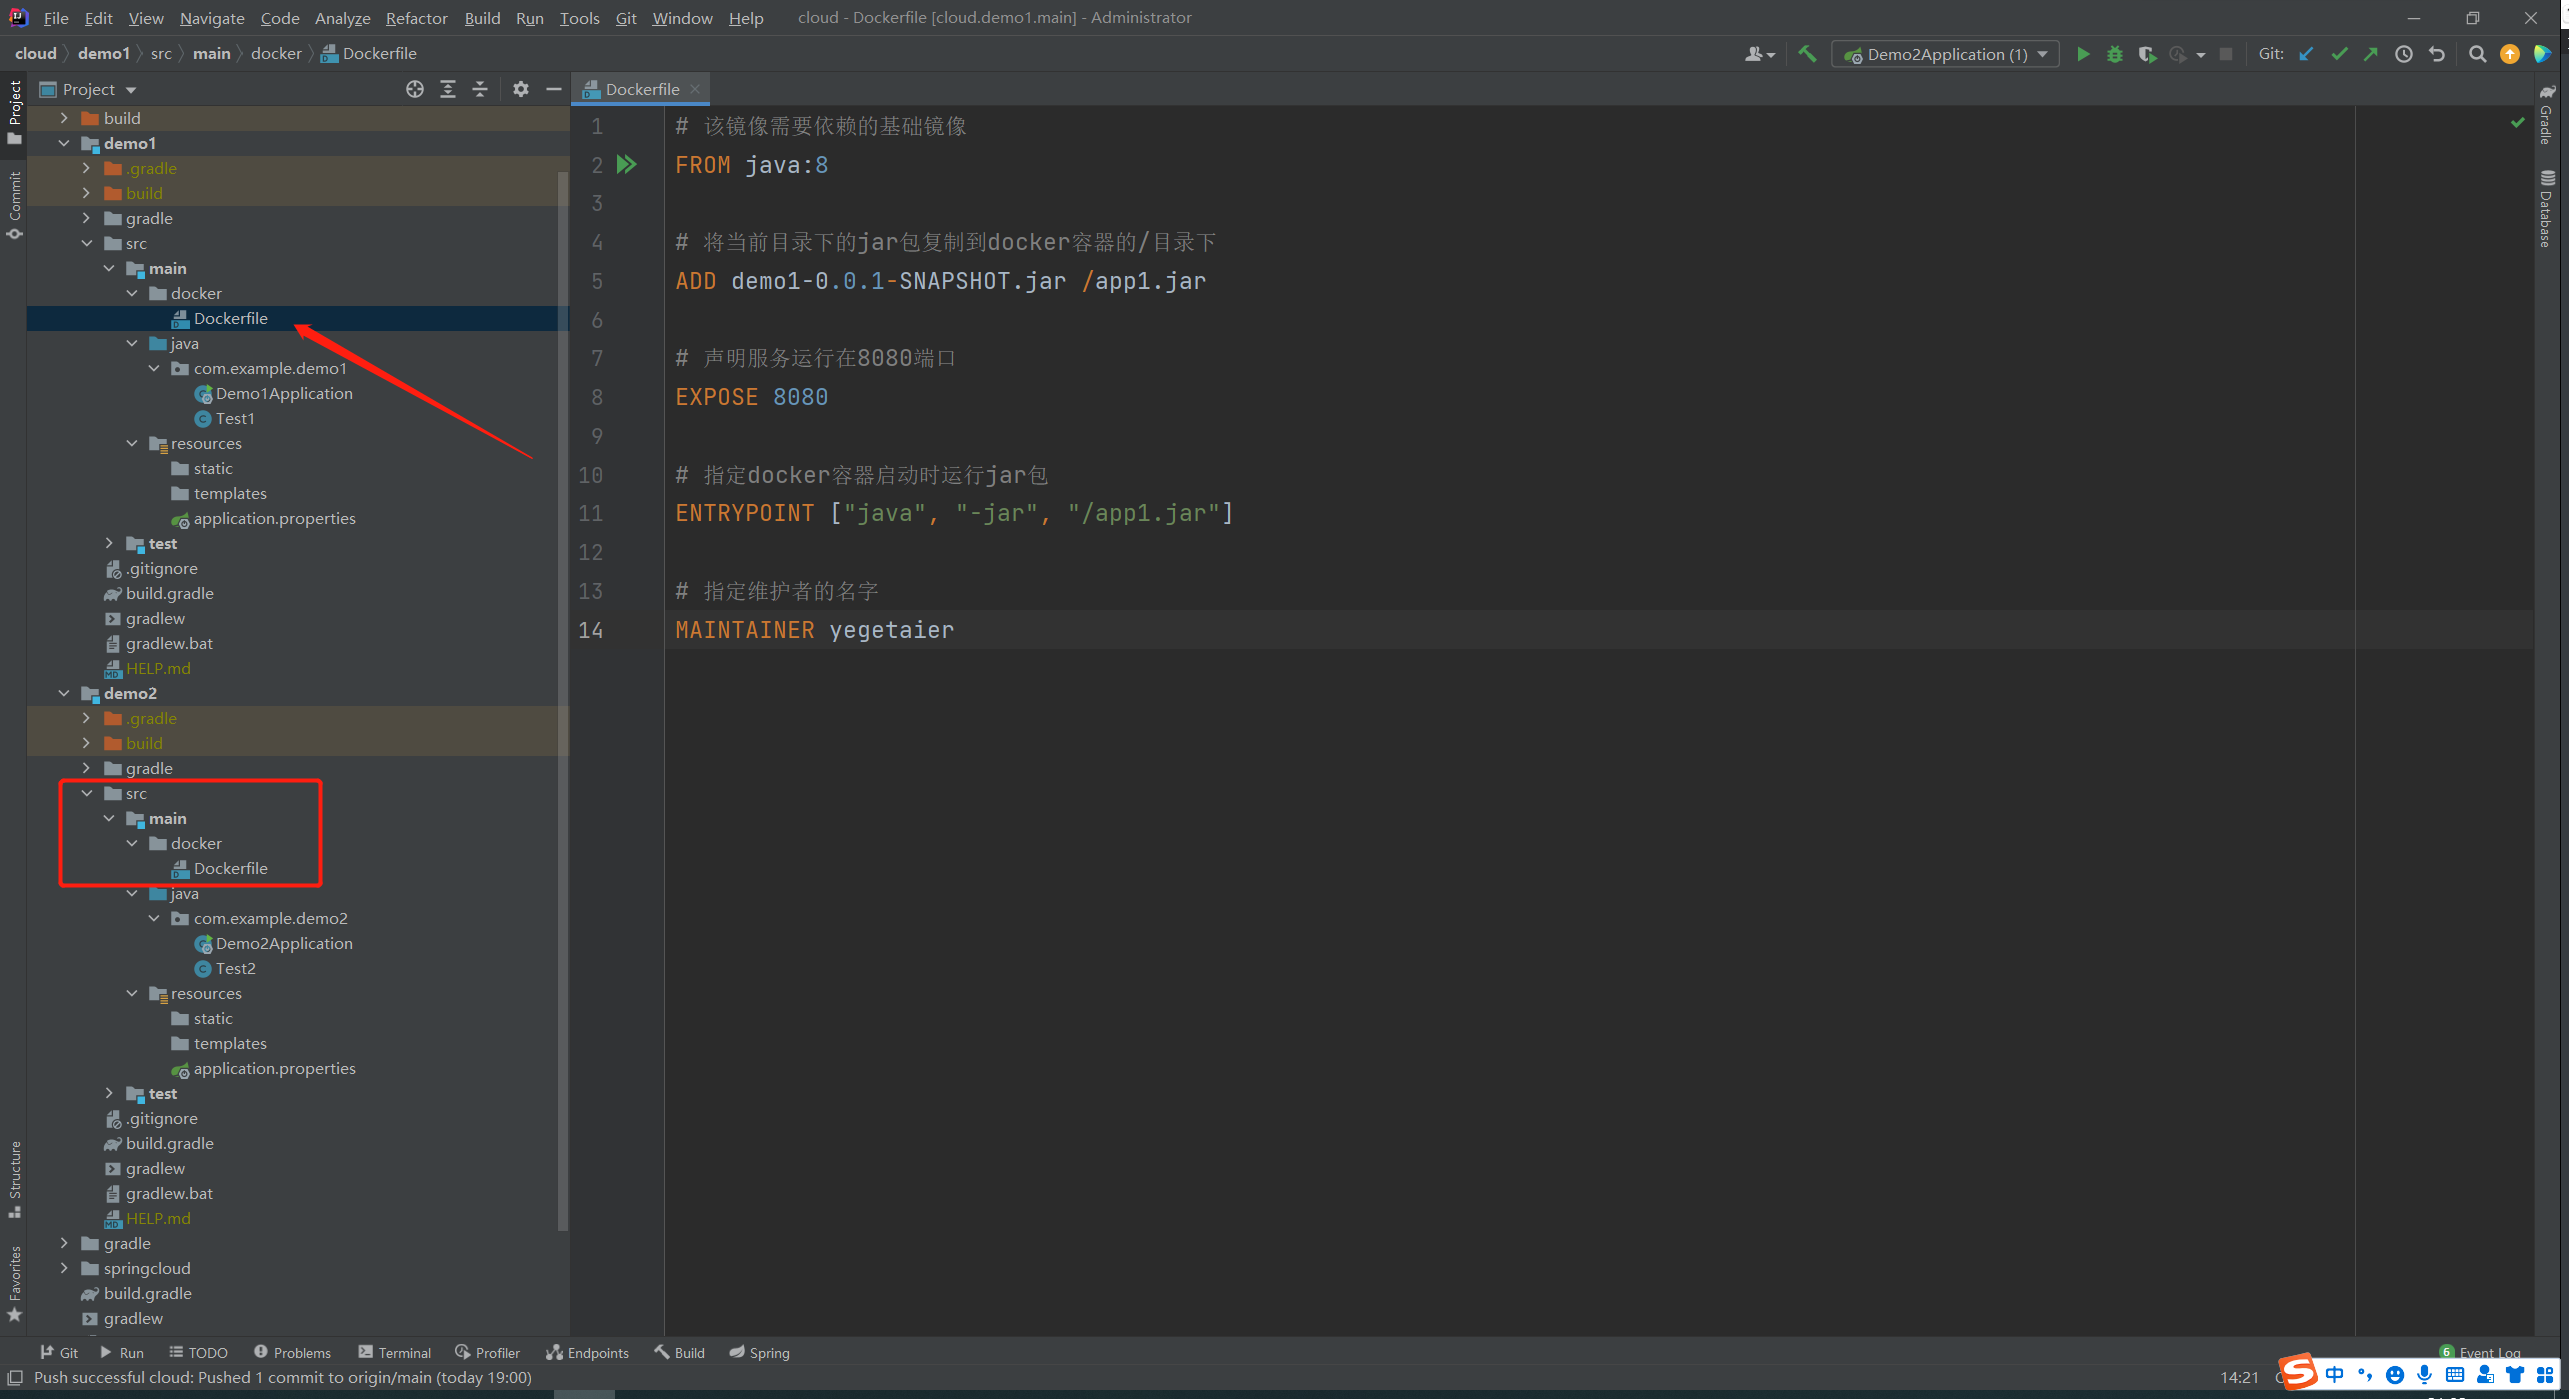Run Demo2Application with the green play icon

point(2083,54)
